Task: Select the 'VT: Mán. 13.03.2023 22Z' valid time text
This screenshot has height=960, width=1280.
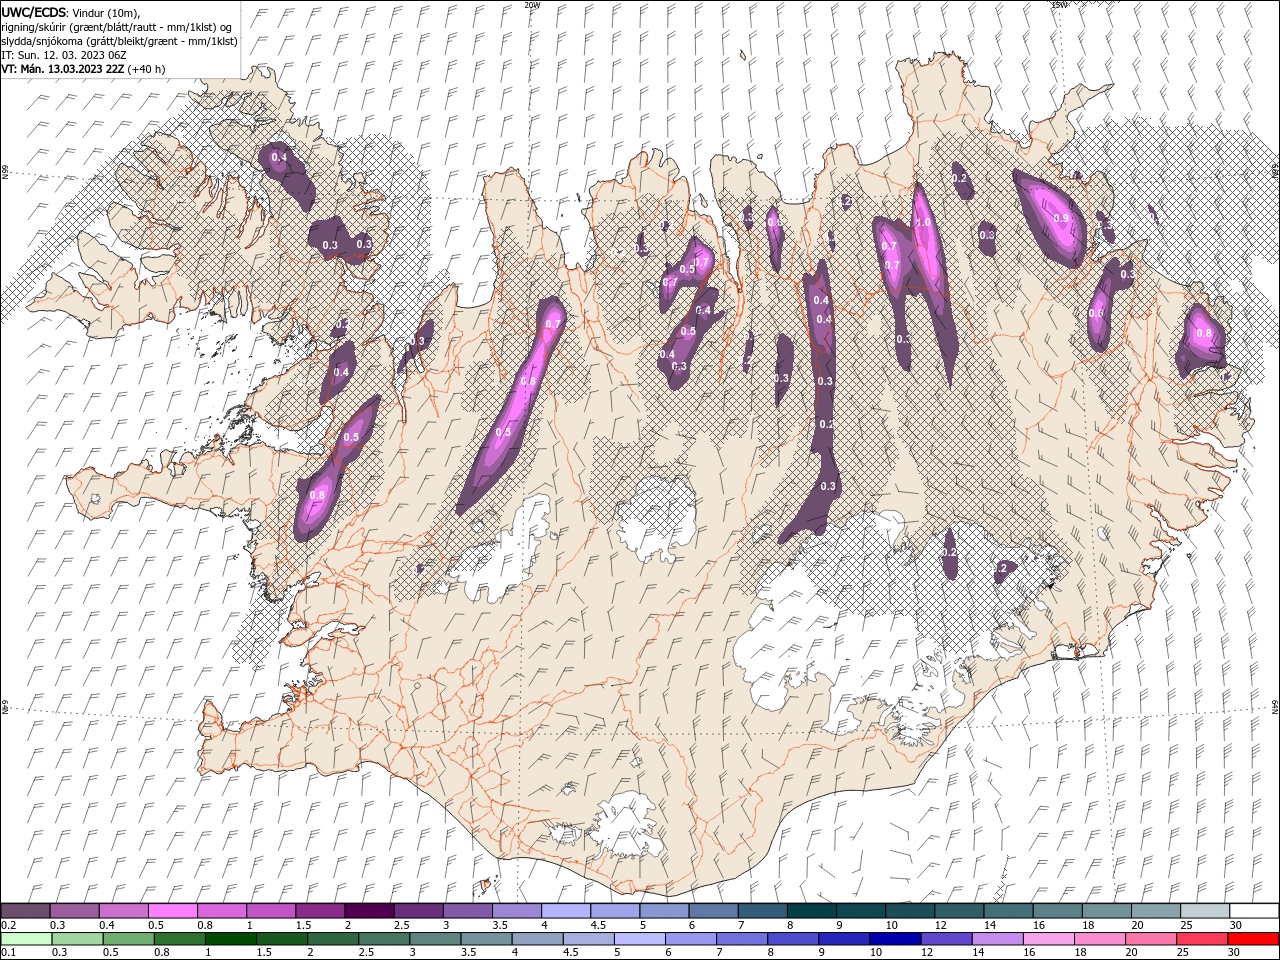Action: (x=61, y=69)
